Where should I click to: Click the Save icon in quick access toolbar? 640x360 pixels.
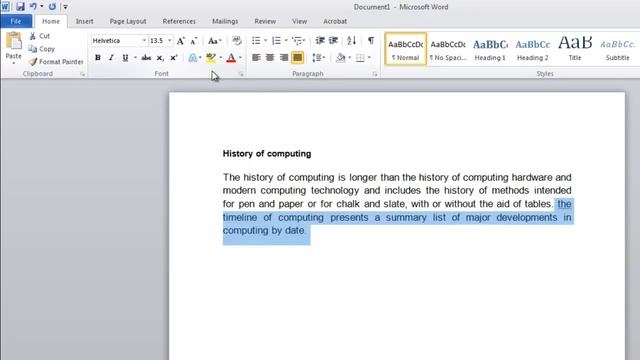(20, 7)
